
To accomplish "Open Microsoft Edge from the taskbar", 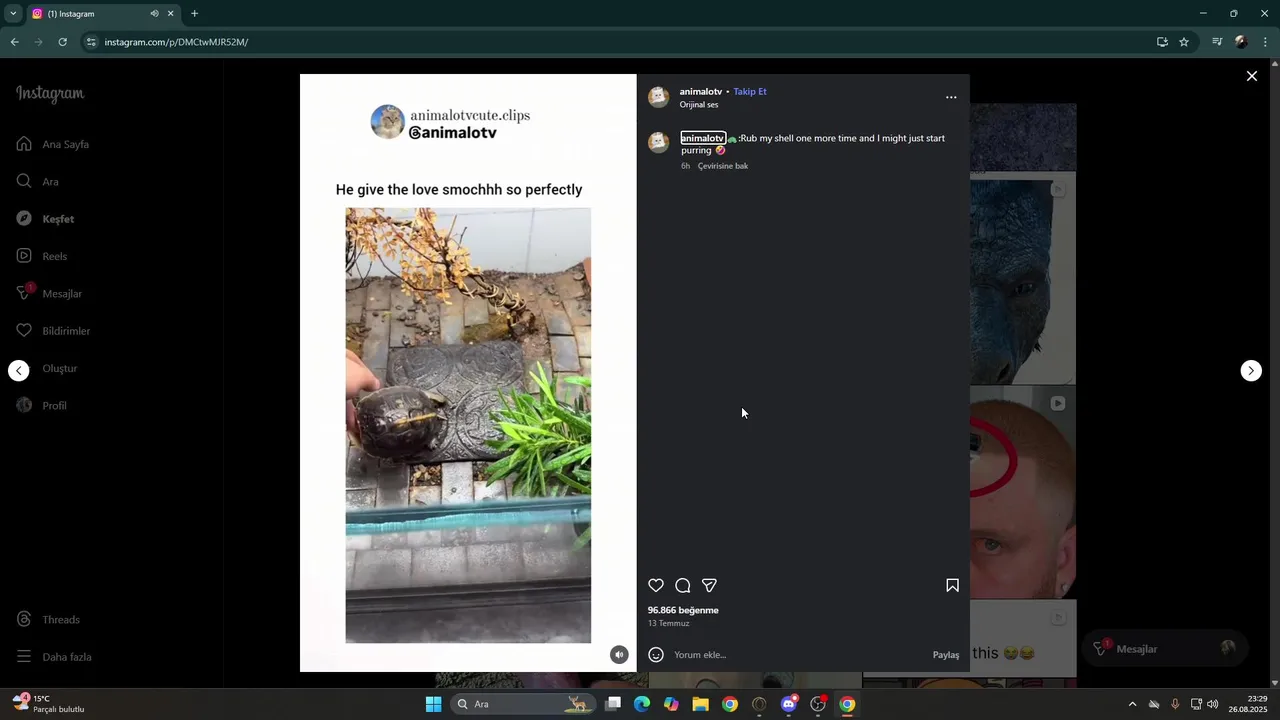I will tap(642, 704).
